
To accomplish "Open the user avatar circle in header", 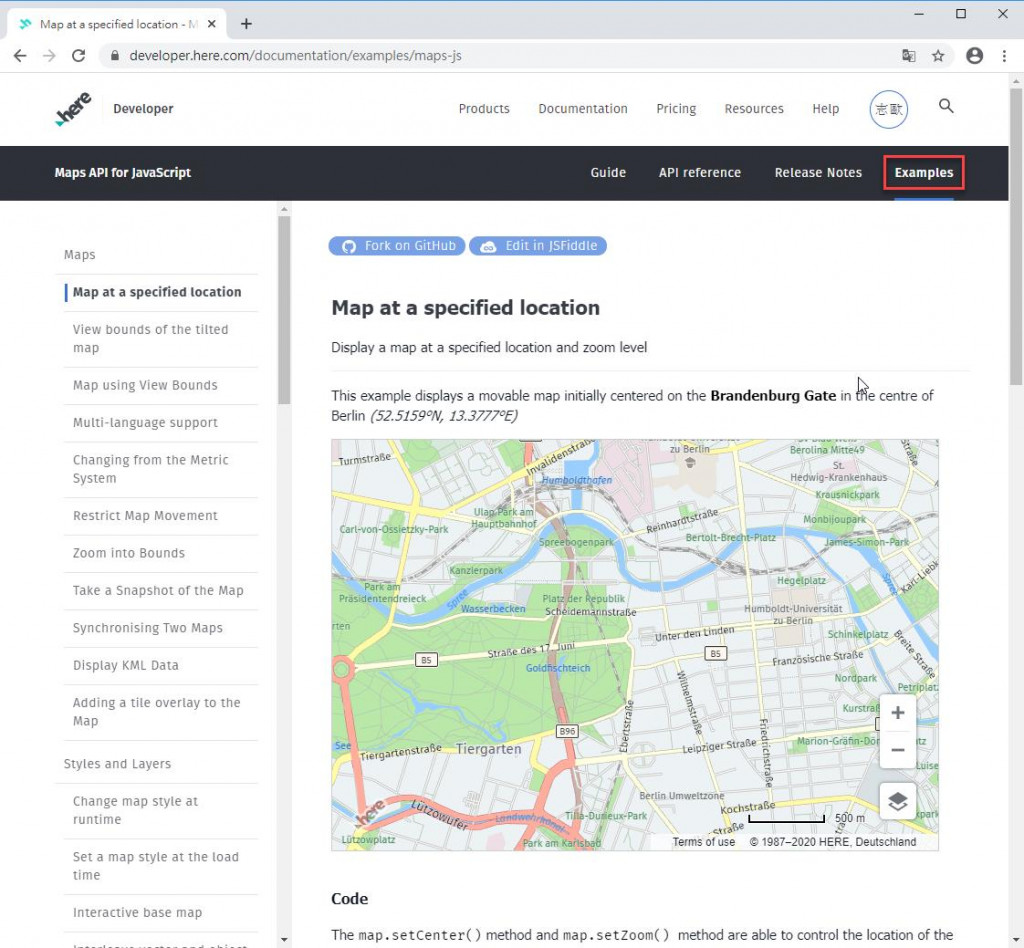I will pos(888,109).
